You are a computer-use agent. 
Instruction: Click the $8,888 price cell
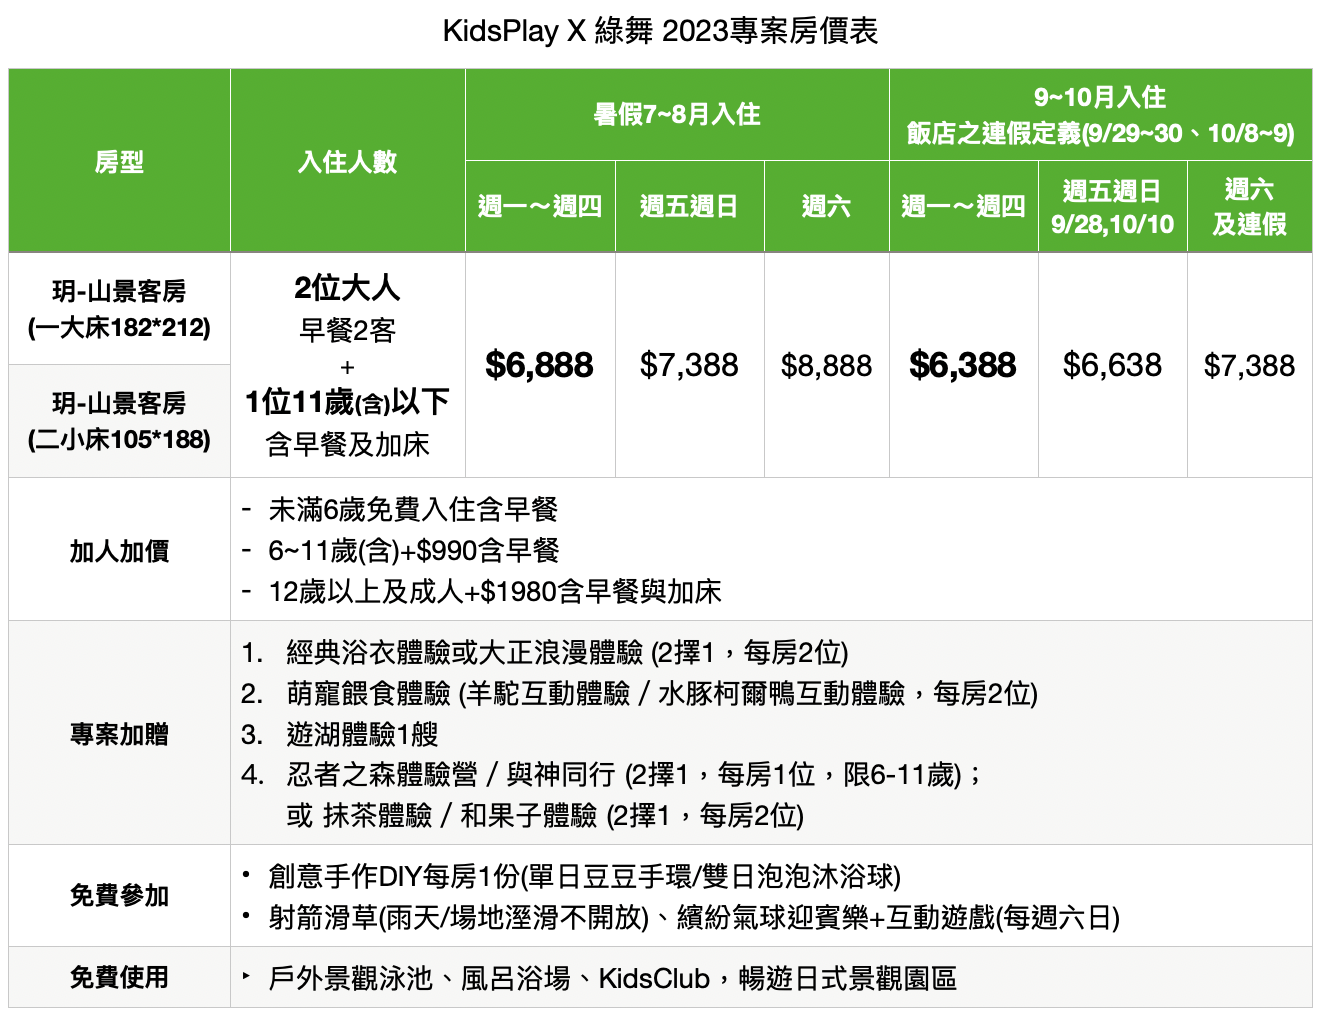click(x=826, y=365)
